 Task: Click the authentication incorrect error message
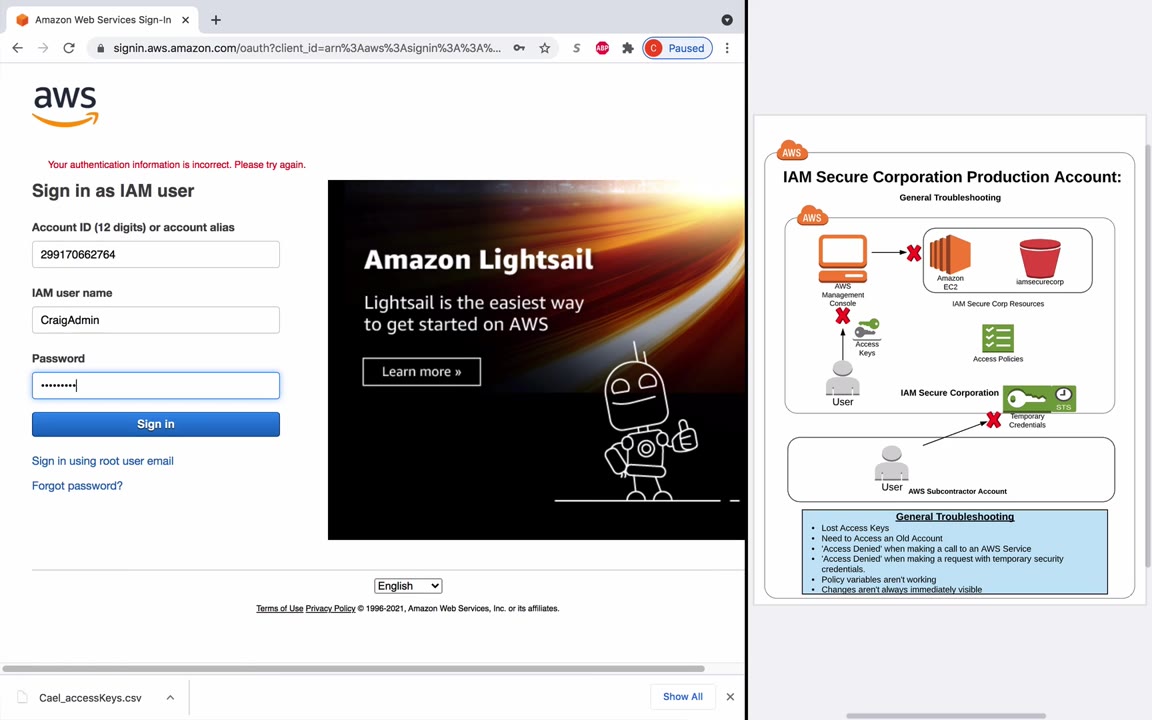tap(176, 165)
